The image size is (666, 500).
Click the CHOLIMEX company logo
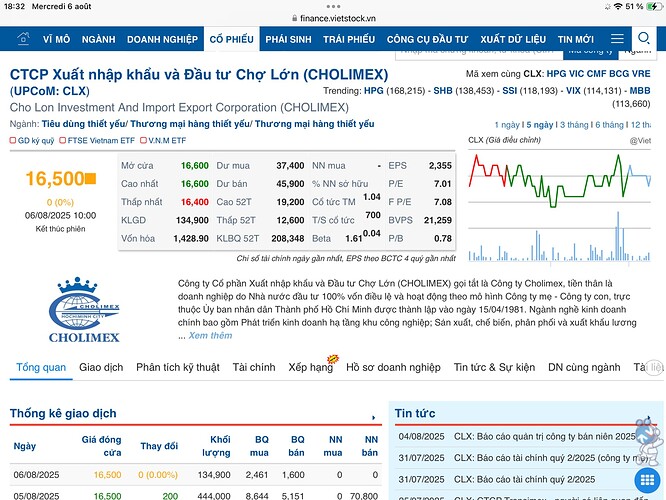pyautogui.click(x=84, y=310)
